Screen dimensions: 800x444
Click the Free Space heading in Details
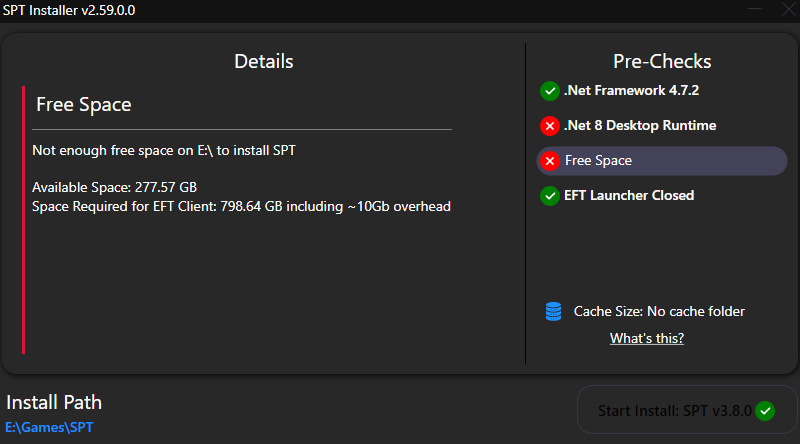pyautogui.click(x=84, y=104)
